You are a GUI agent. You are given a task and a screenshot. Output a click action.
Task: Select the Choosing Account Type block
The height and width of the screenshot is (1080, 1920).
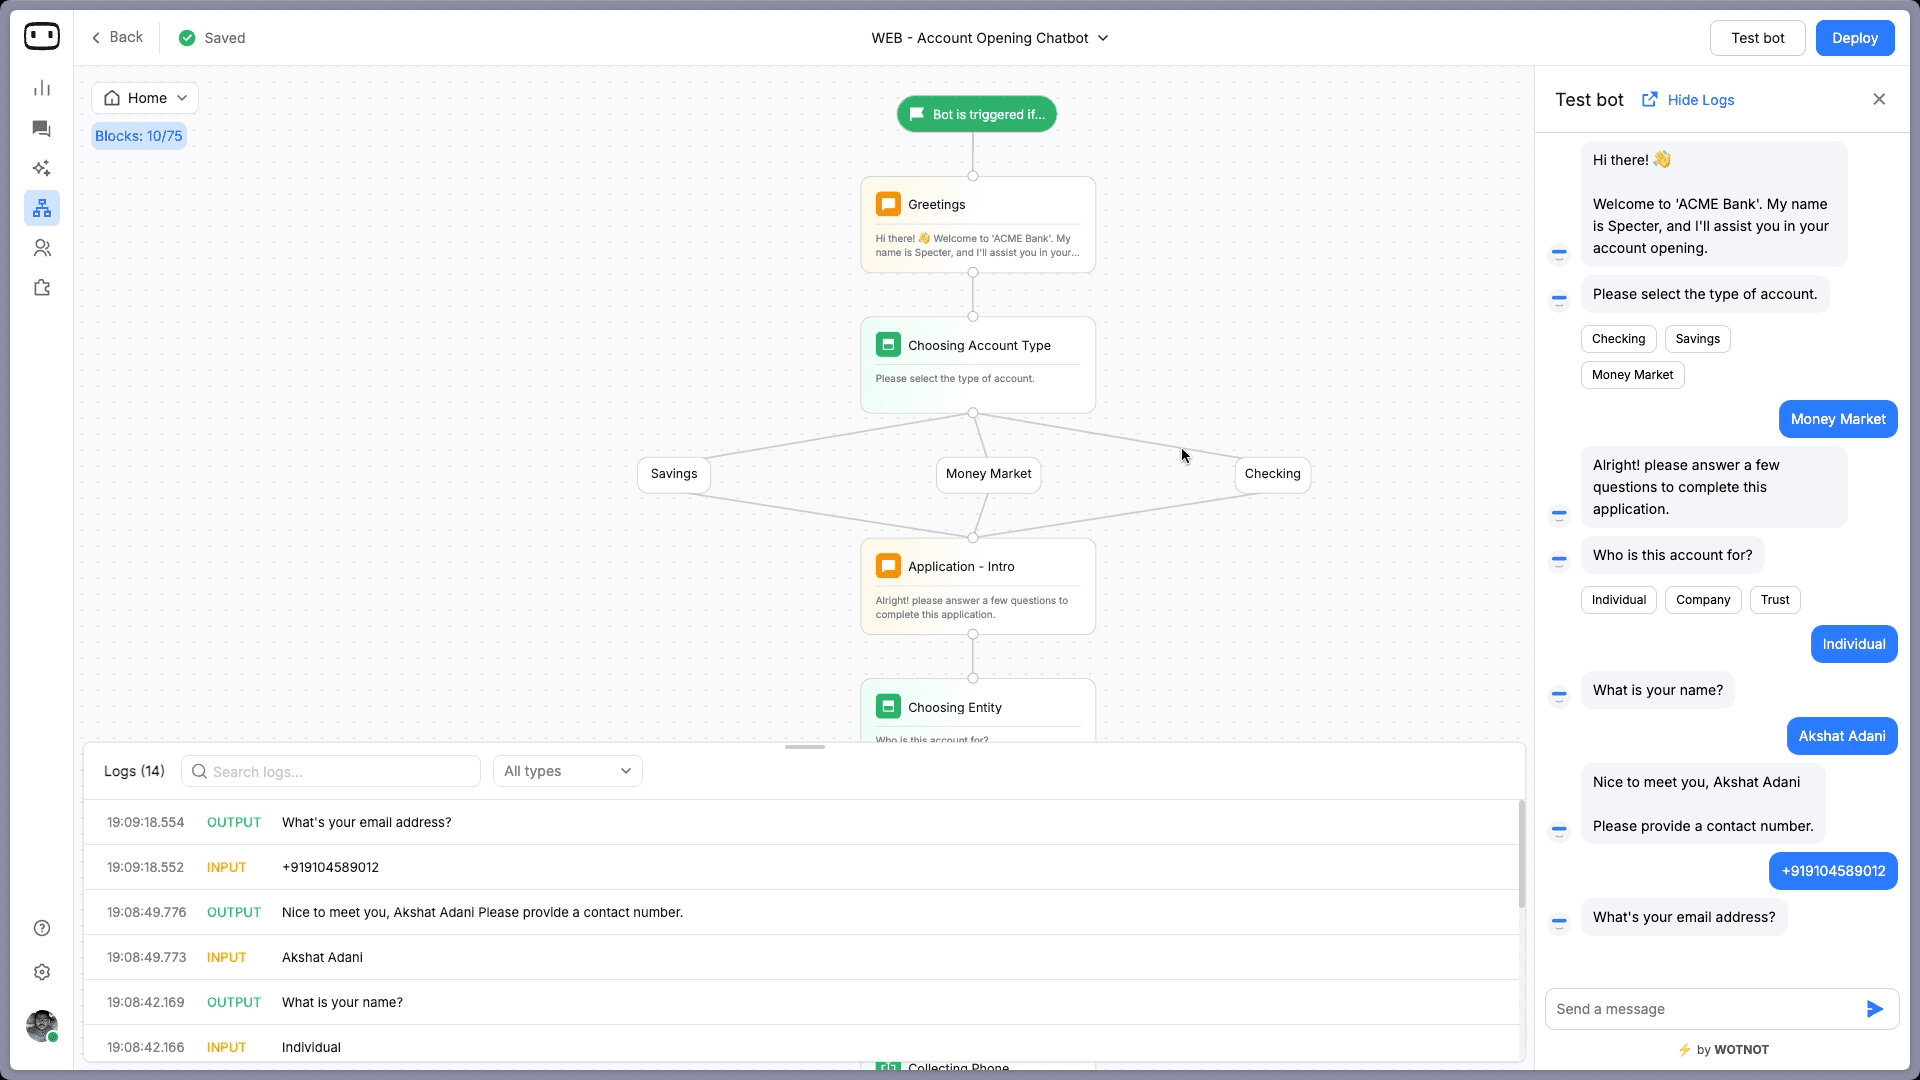(x=977, y=364)
